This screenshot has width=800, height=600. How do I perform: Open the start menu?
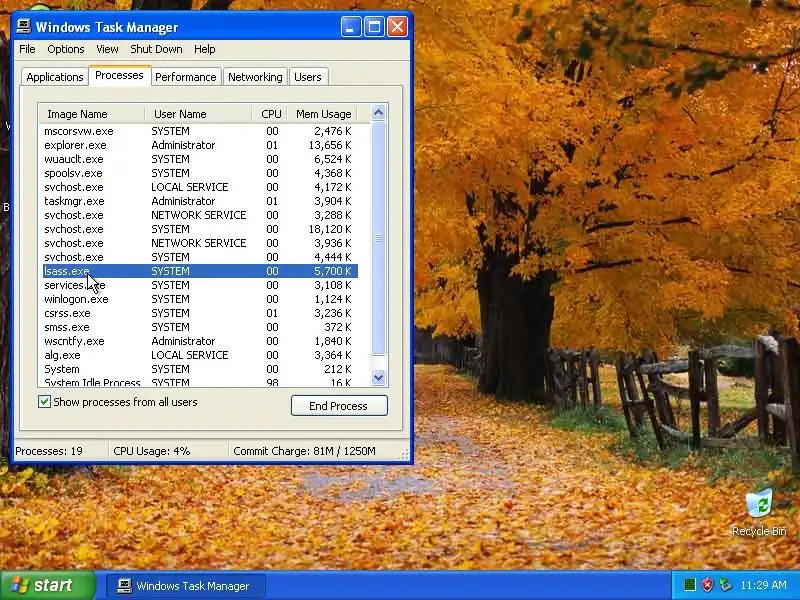point(47,585)
